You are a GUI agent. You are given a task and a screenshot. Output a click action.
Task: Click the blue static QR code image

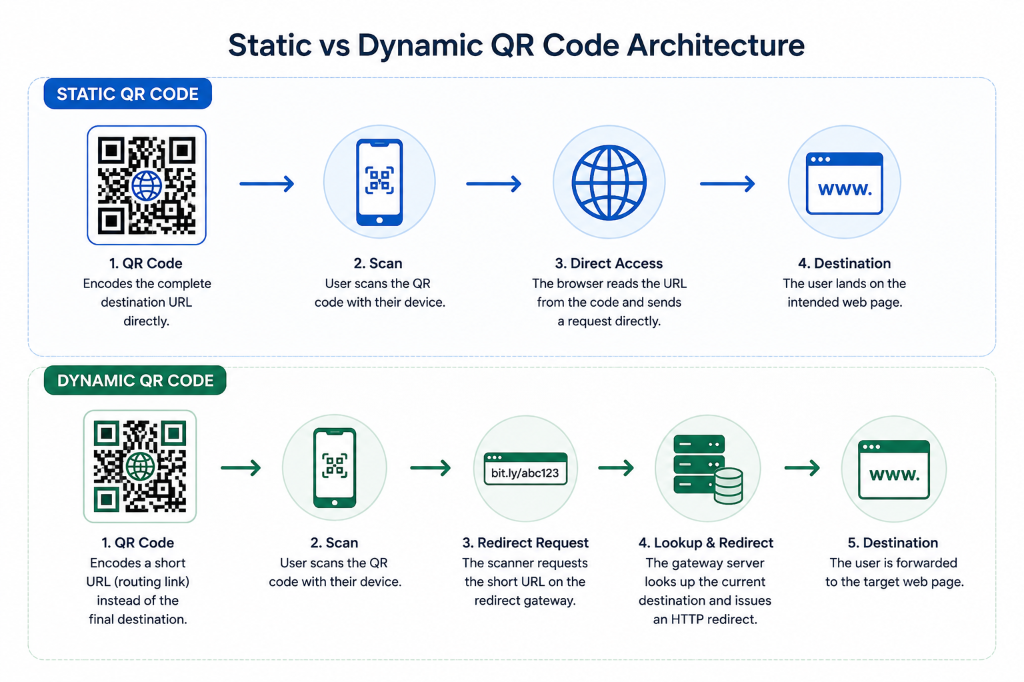(147, 185)
